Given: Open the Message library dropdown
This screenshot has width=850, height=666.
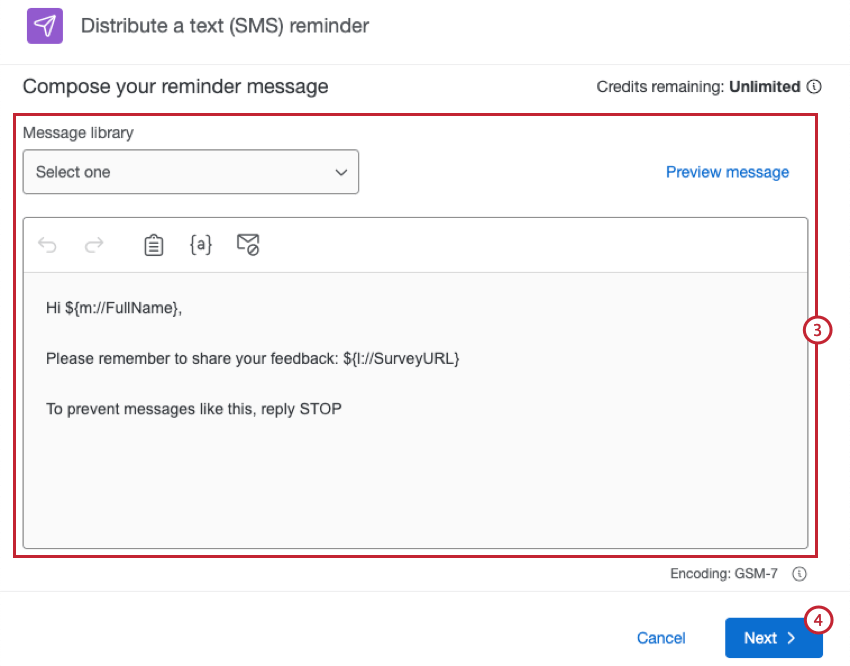Looking at the screenshot, I should (190, 171).
